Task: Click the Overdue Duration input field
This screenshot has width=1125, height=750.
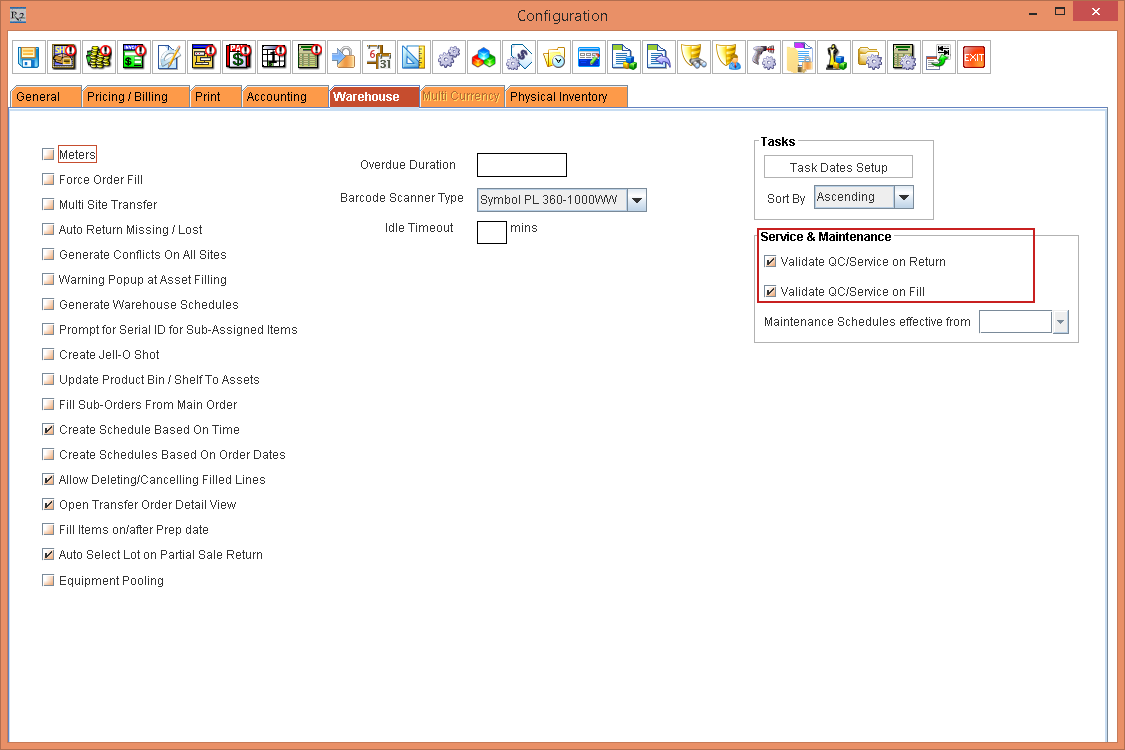Action: (x=522, y=165)
